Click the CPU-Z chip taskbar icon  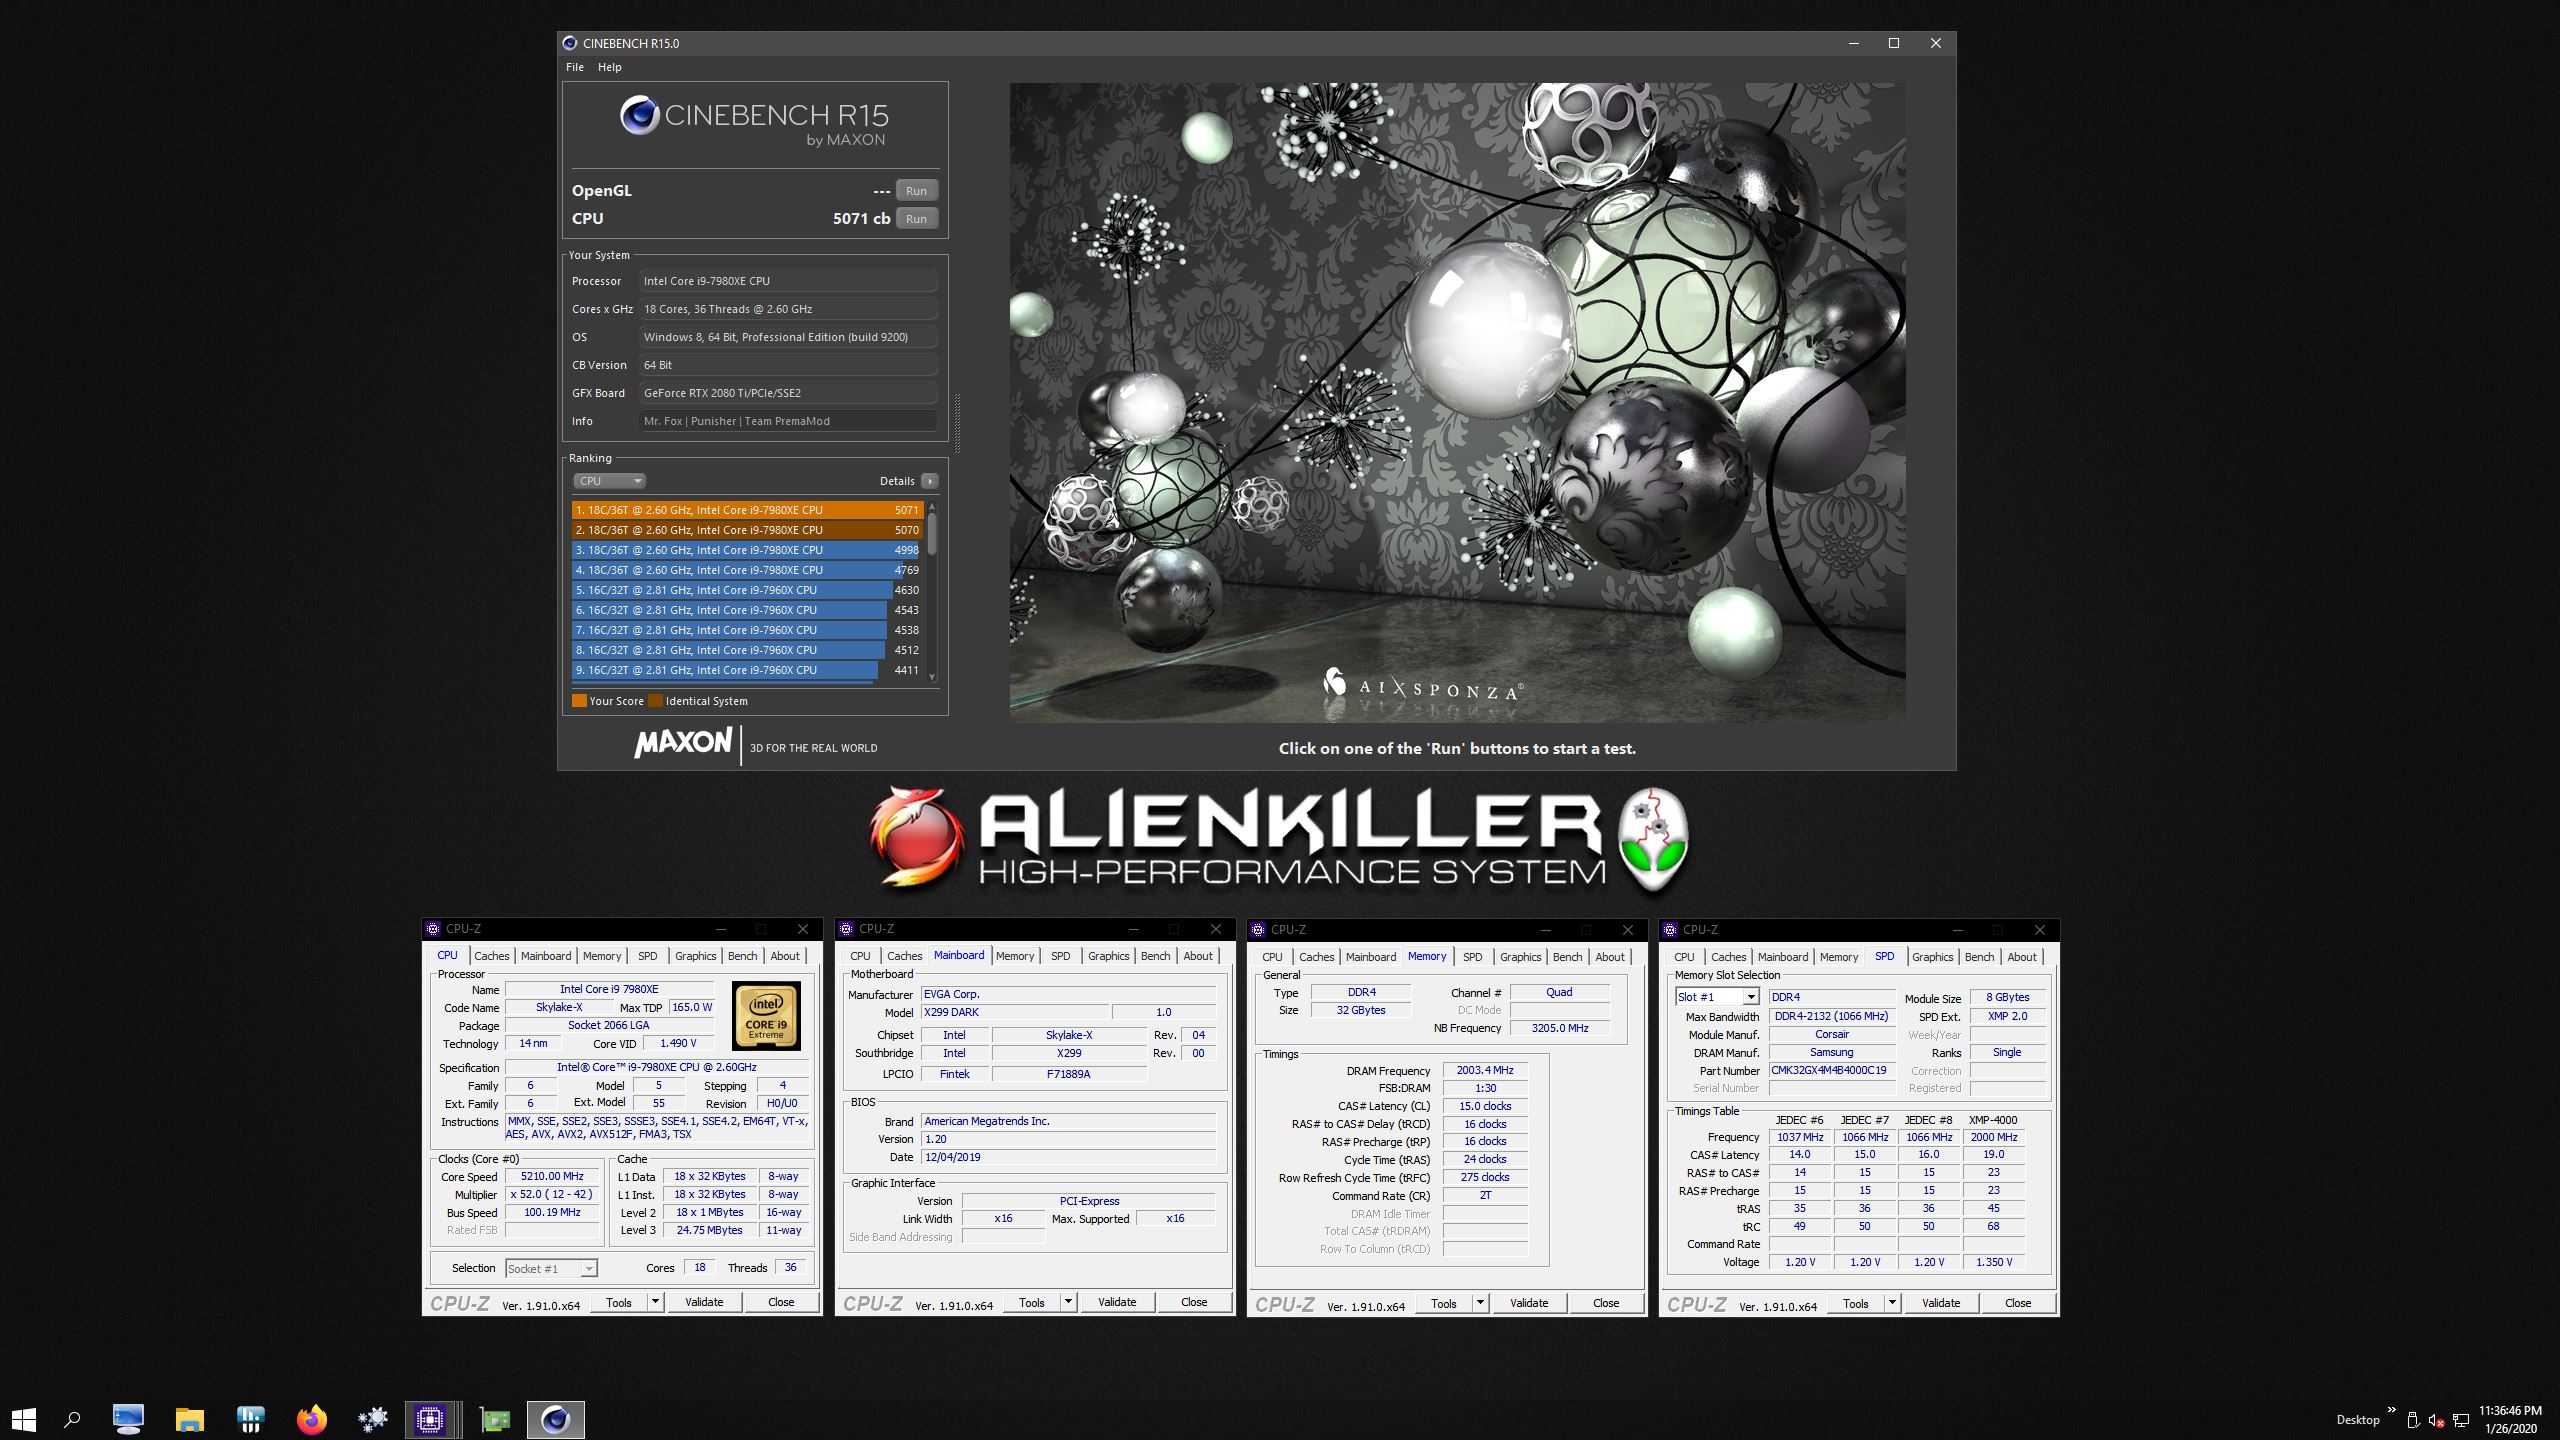(x=430, y=1419)
